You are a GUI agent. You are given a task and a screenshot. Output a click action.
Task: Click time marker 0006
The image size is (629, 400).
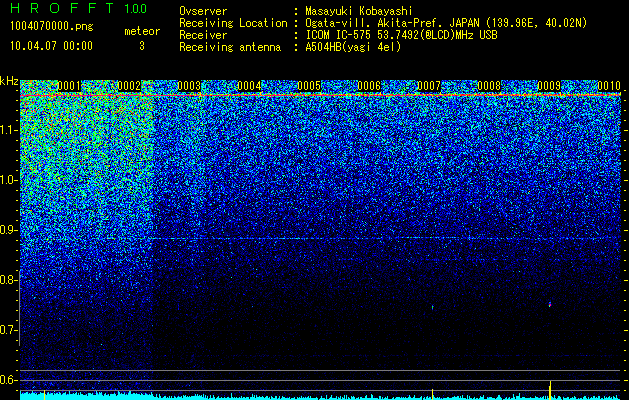point(369,86)
